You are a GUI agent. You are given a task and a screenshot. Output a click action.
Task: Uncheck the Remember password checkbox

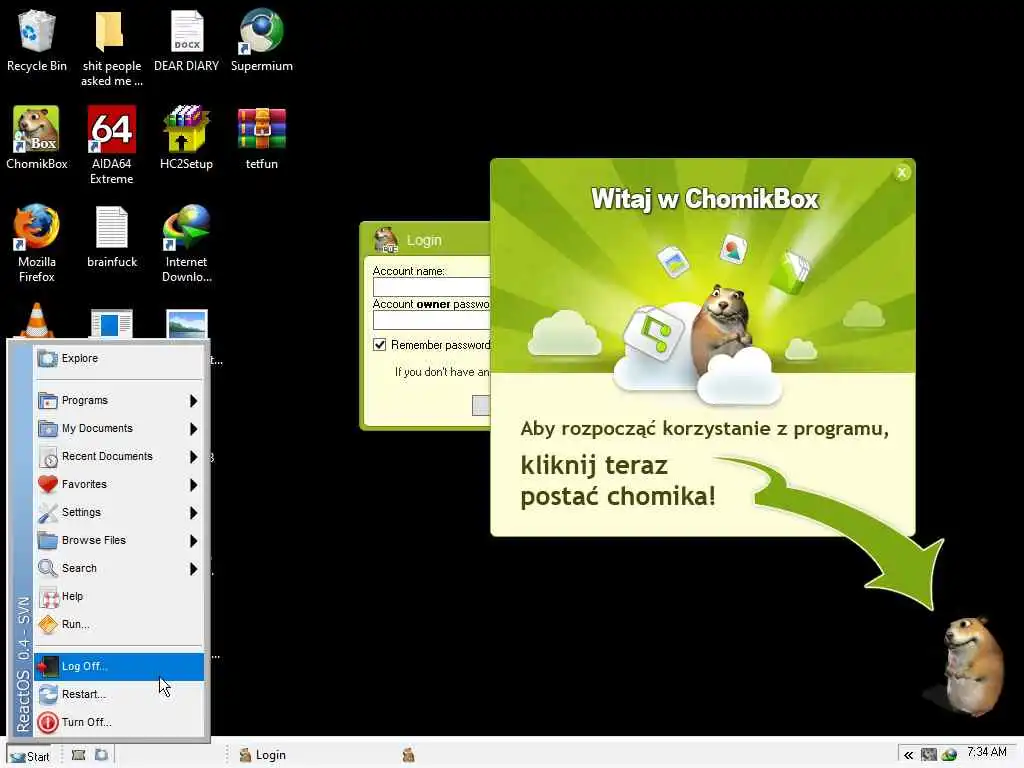[379, 345]
